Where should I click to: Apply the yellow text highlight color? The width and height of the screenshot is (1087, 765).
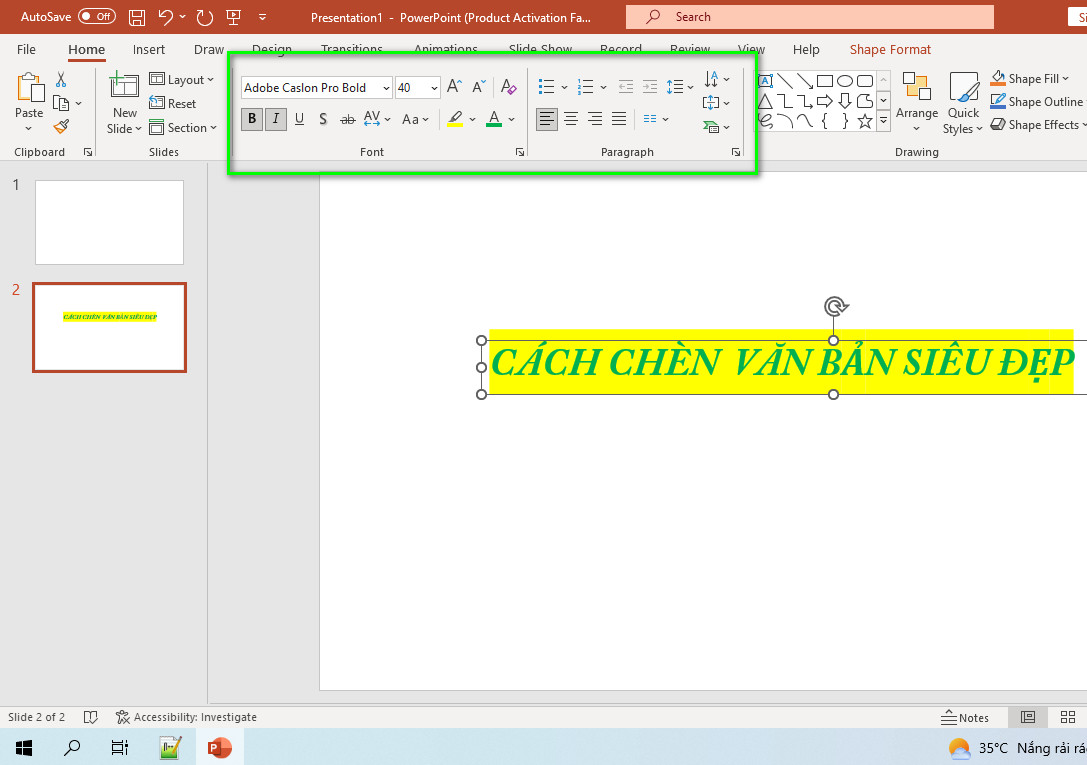pos(455,119)
